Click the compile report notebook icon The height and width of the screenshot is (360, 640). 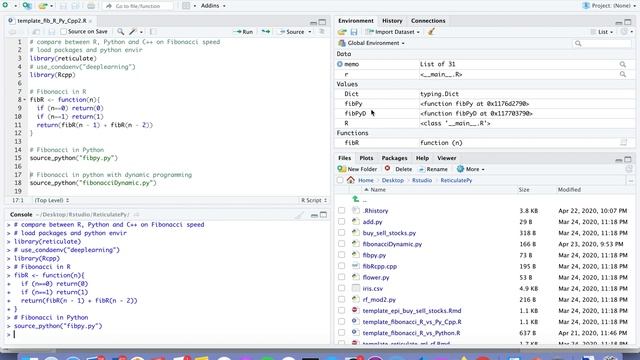(x=153, y=31)
